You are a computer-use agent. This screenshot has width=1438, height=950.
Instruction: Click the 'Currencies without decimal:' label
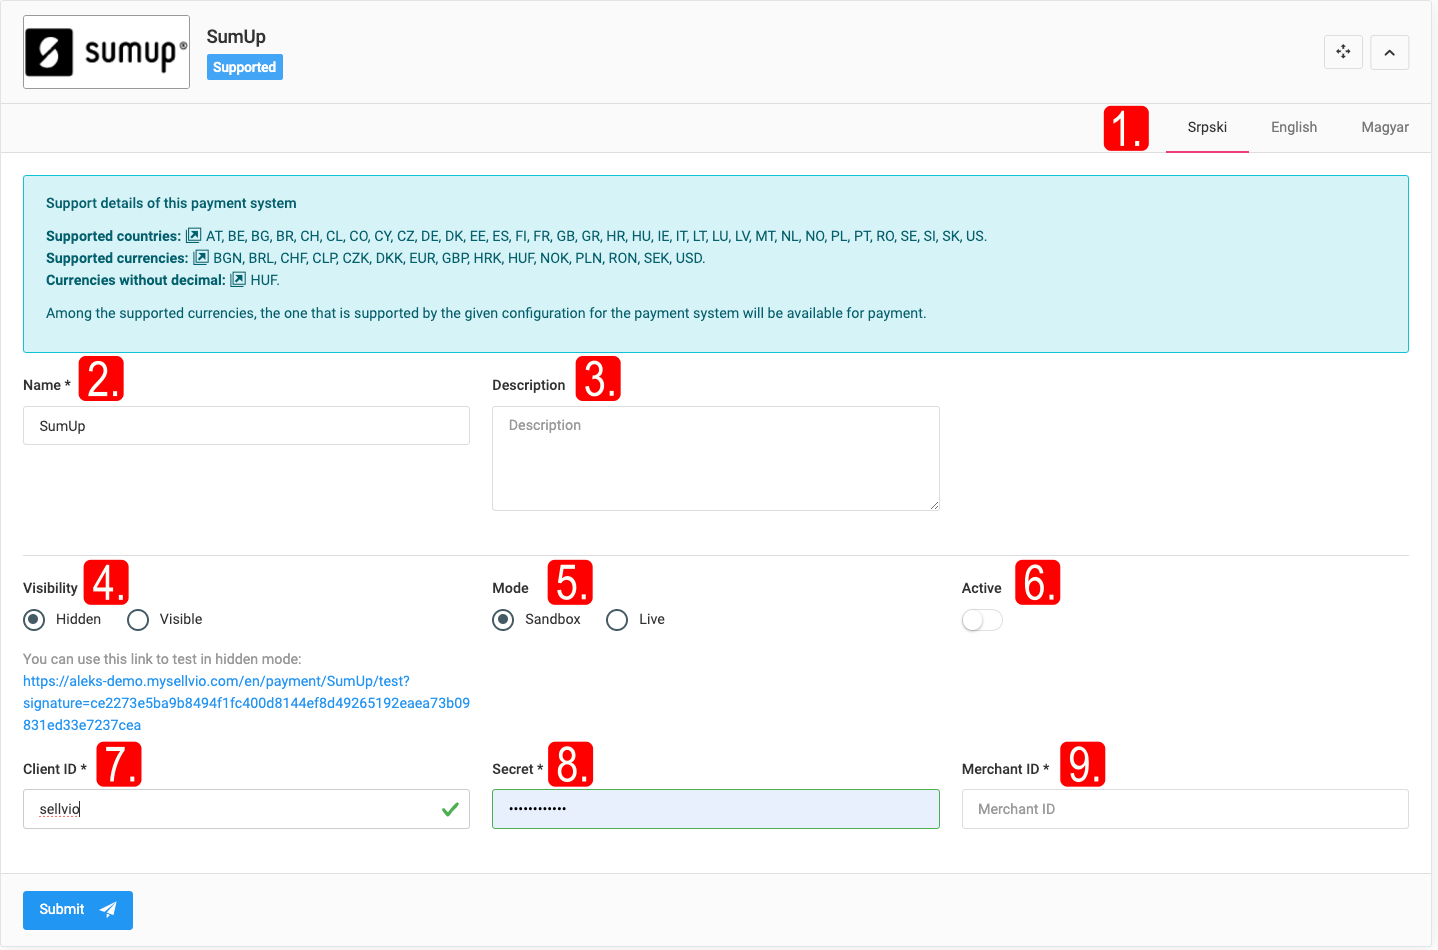pyautogui.click(x=136, y=280)
